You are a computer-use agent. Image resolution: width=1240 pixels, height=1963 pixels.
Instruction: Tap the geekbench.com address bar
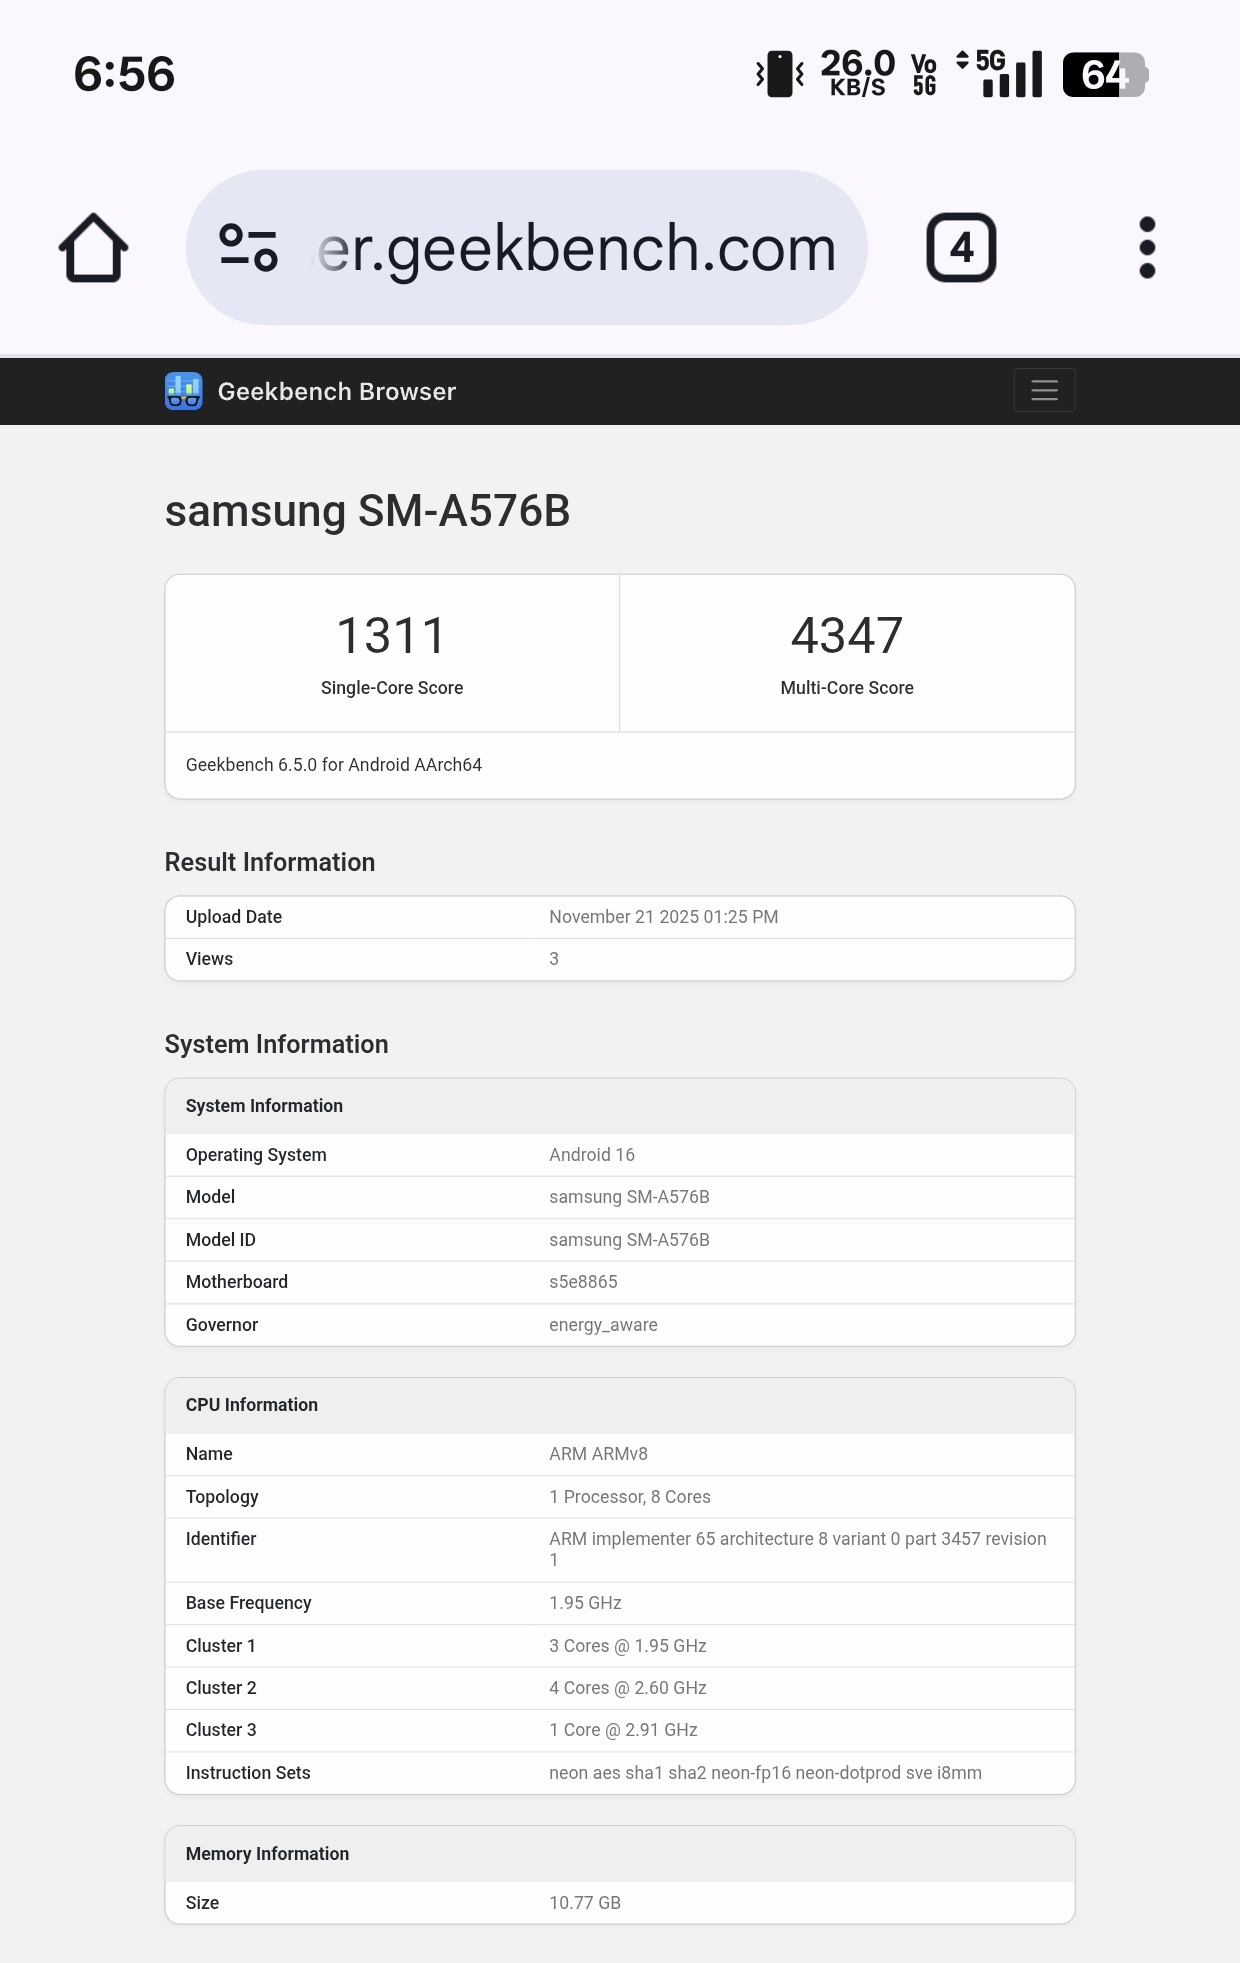[x=526, y=247]
